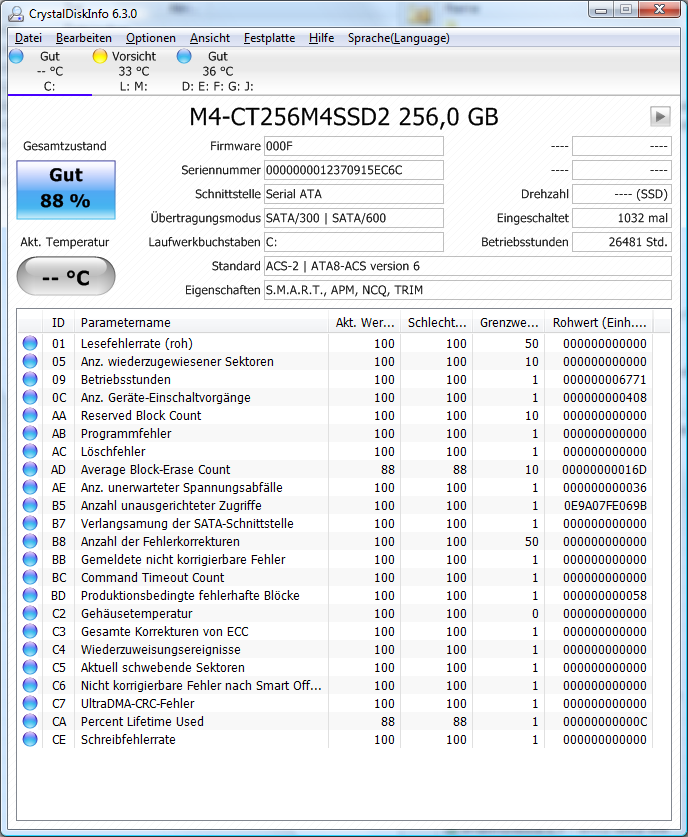Click status orb for Reserved Block Count row
The image size is (688, 837).
pos(30,415)
